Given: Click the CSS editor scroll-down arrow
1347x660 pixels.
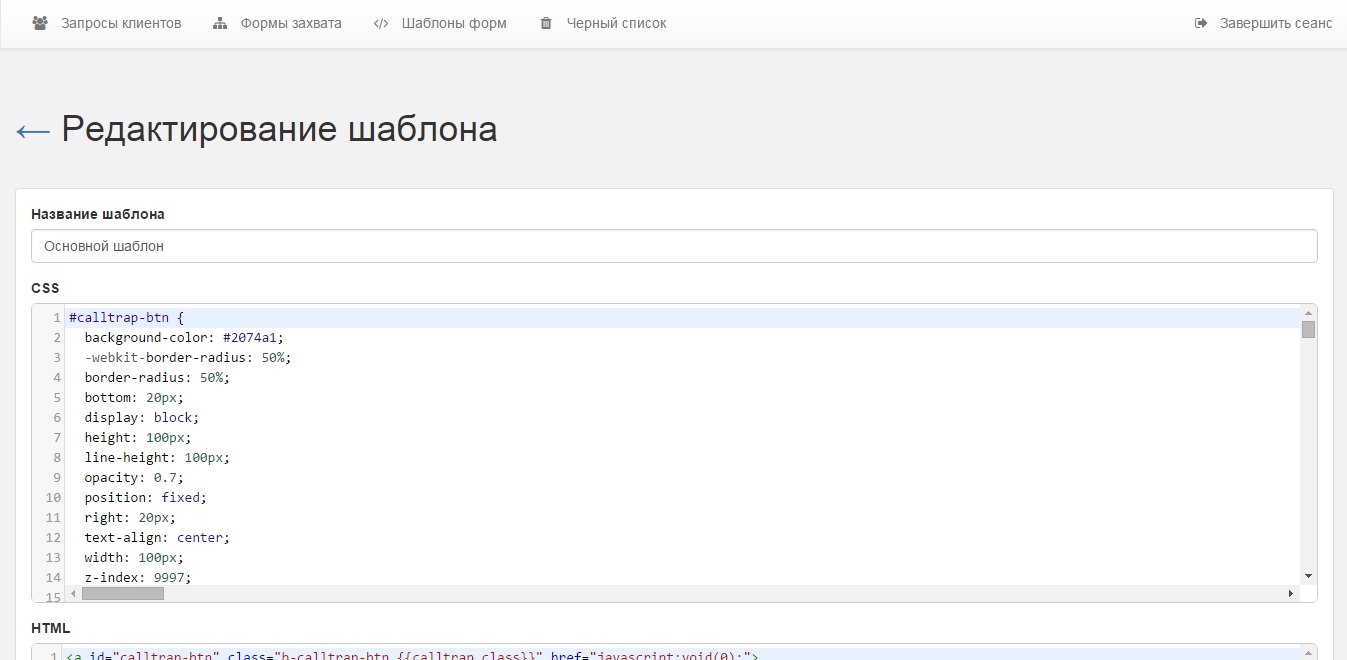Looking at the screenshot, I should tap(1308, 576).
